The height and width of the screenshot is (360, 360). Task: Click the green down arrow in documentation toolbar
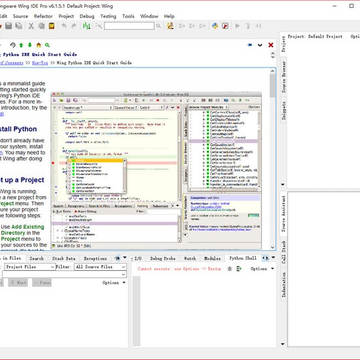[30, 45]
